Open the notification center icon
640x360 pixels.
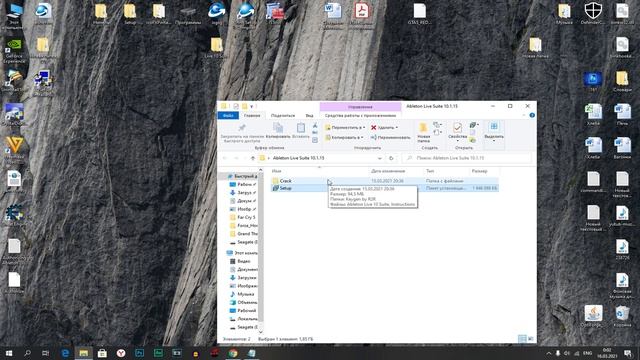click(x=628, y=353)
